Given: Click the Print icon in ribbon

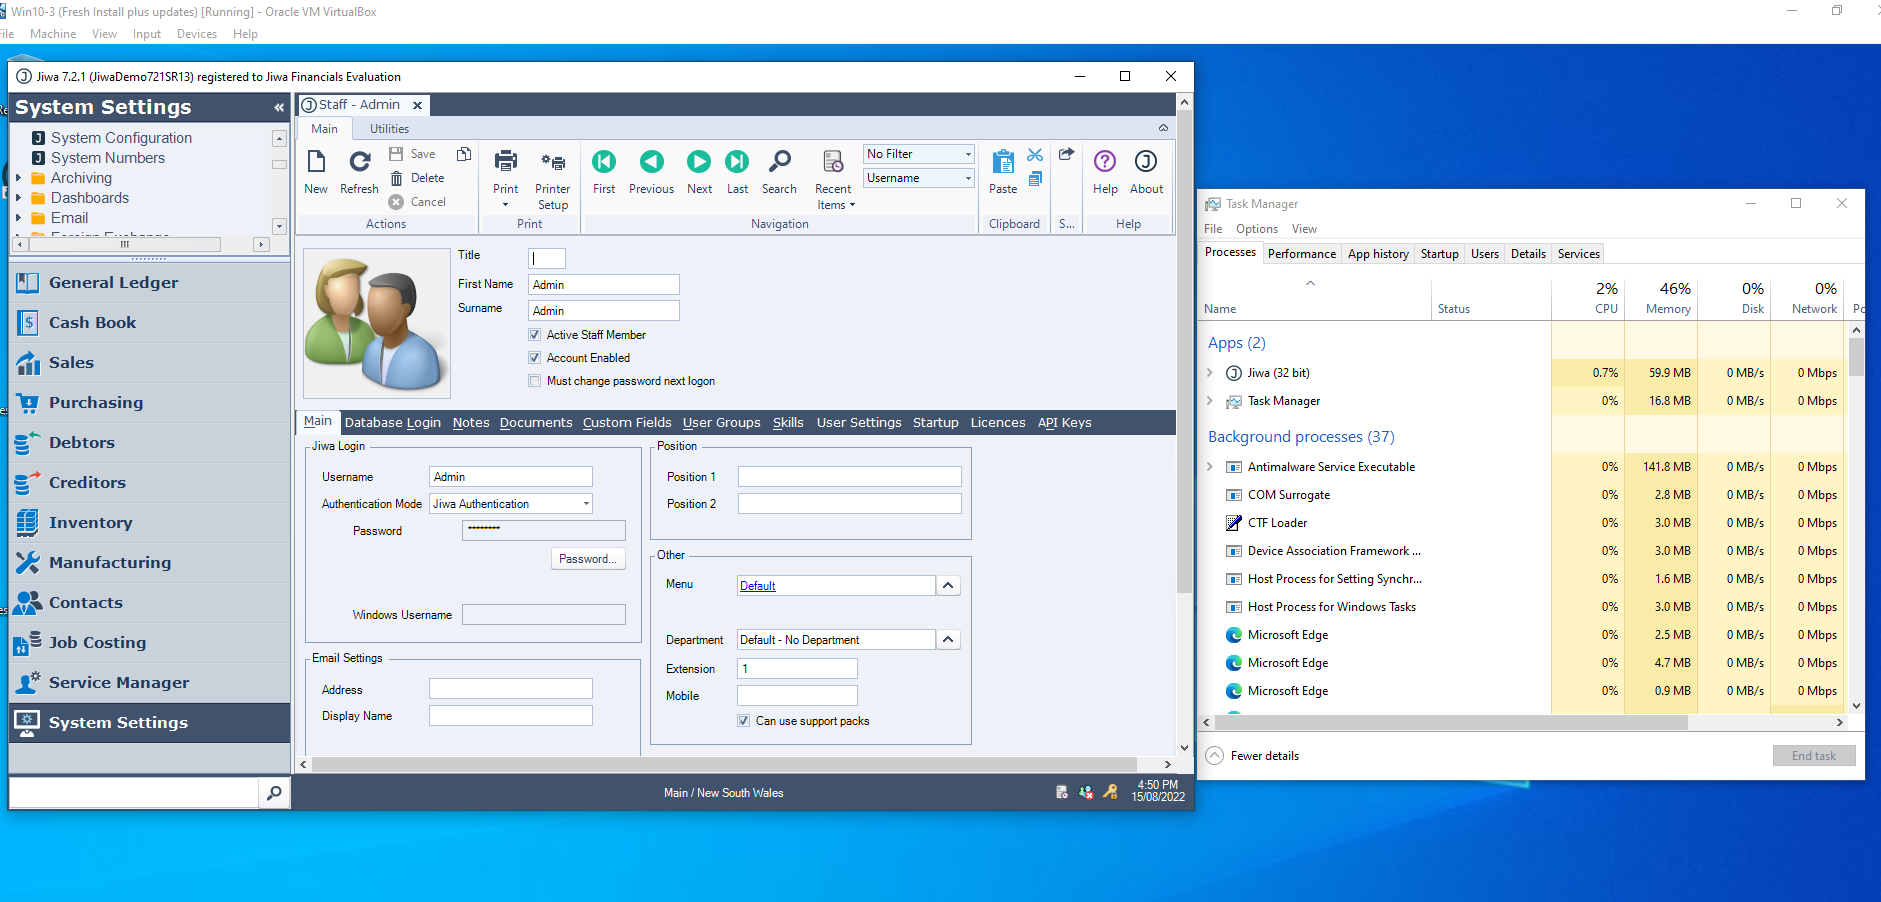Looking at the screenshot, I should [506, 162].
